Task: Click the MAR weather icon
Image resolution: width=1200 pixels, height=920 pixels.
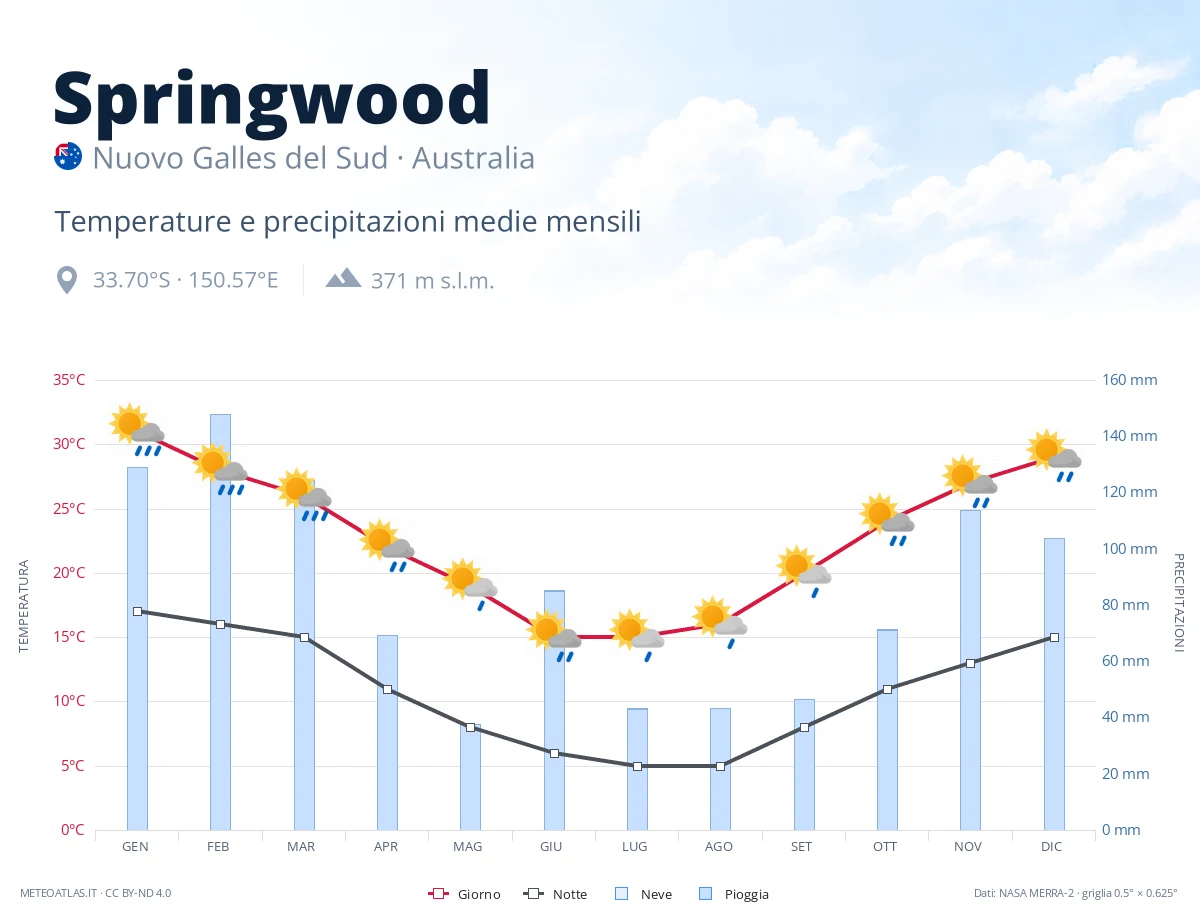Action: point(304,495)
